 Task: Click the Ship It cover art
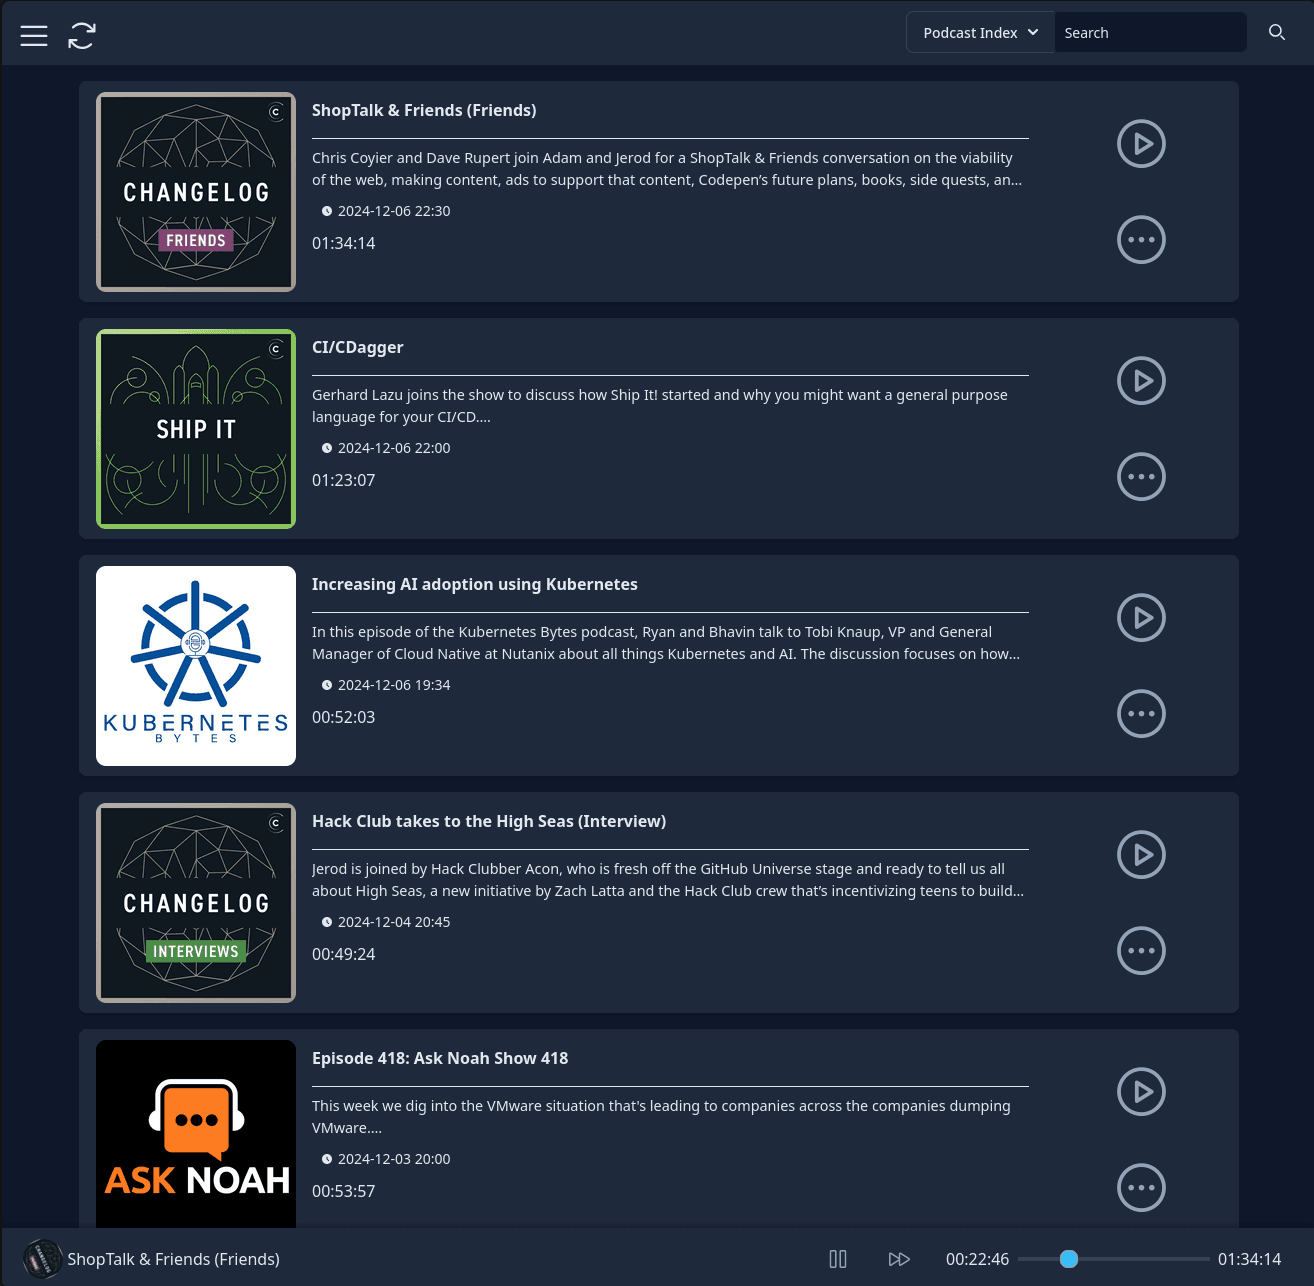point(196,429)
